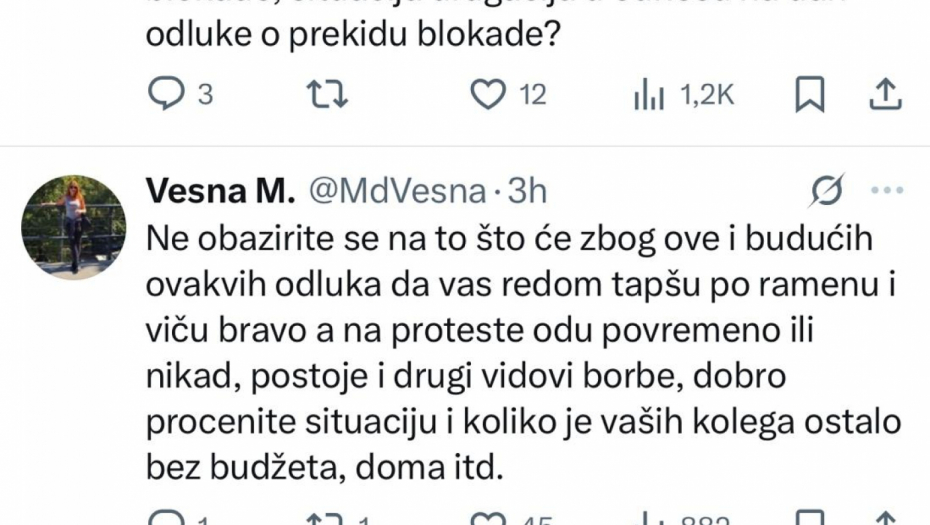Reply to Vesna M.'s tweet
Screen dimensions: 930x525
point(163,518)
